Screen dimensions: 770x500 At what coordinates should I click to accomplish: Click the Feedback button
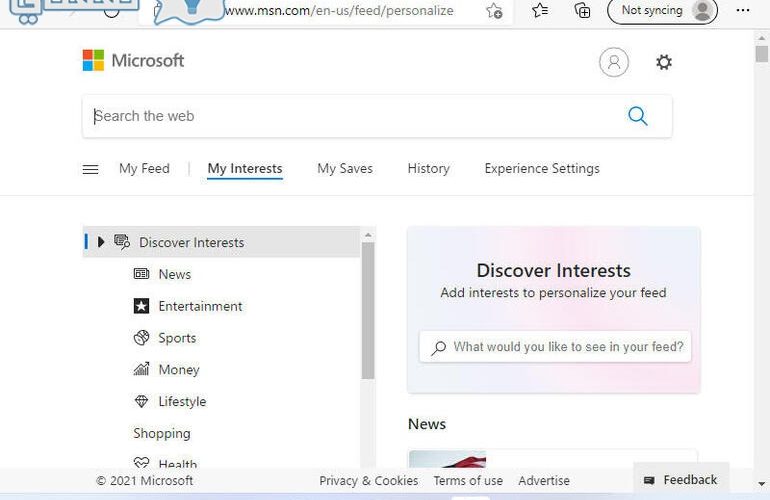pyautogui.click(x=681, y=480)
